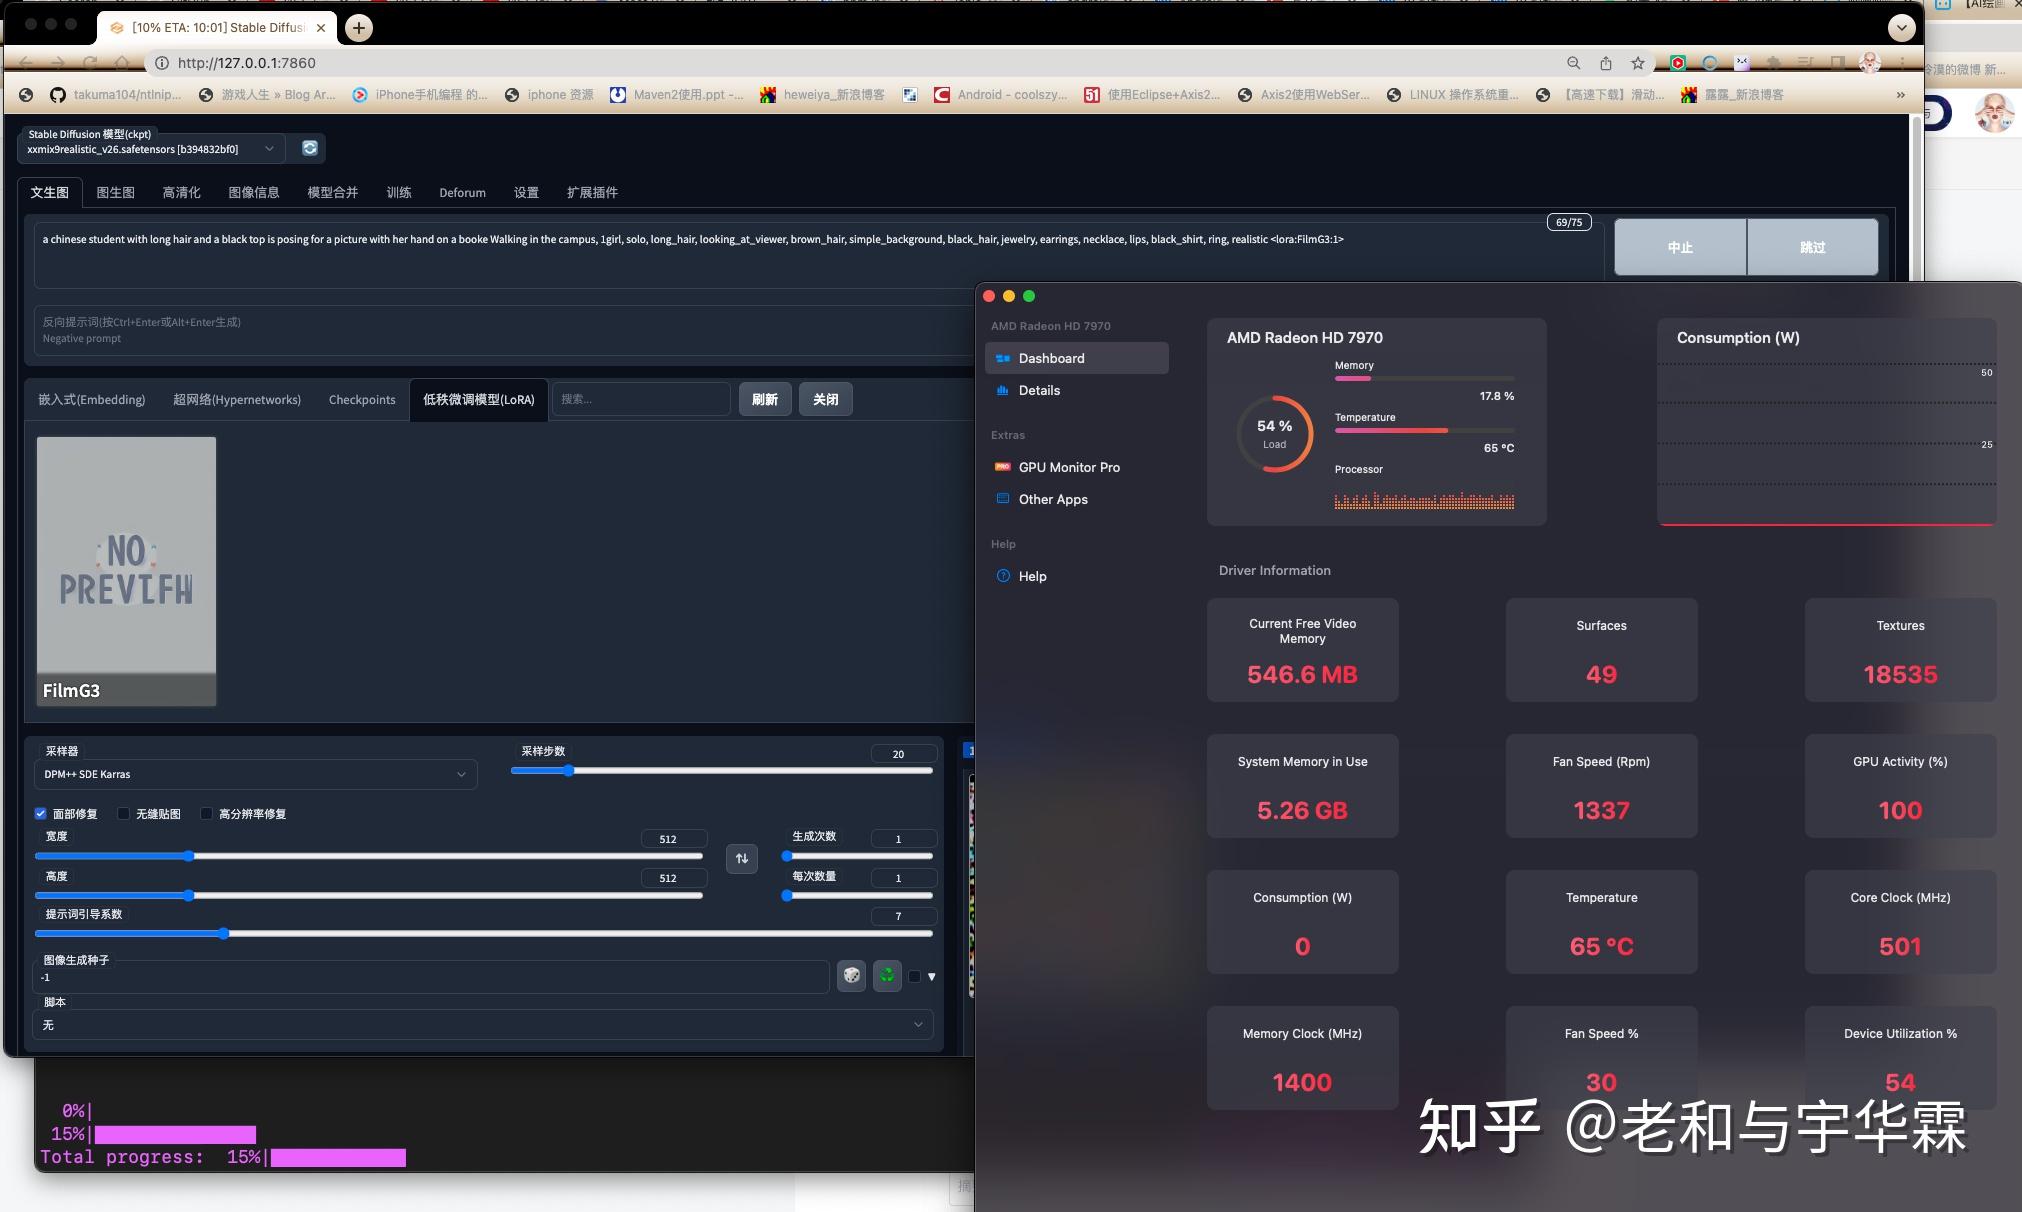Open the sampler DPM++ SDE Karras dropdown
Screen dimensions: 2022x1212
click(255, 774)
